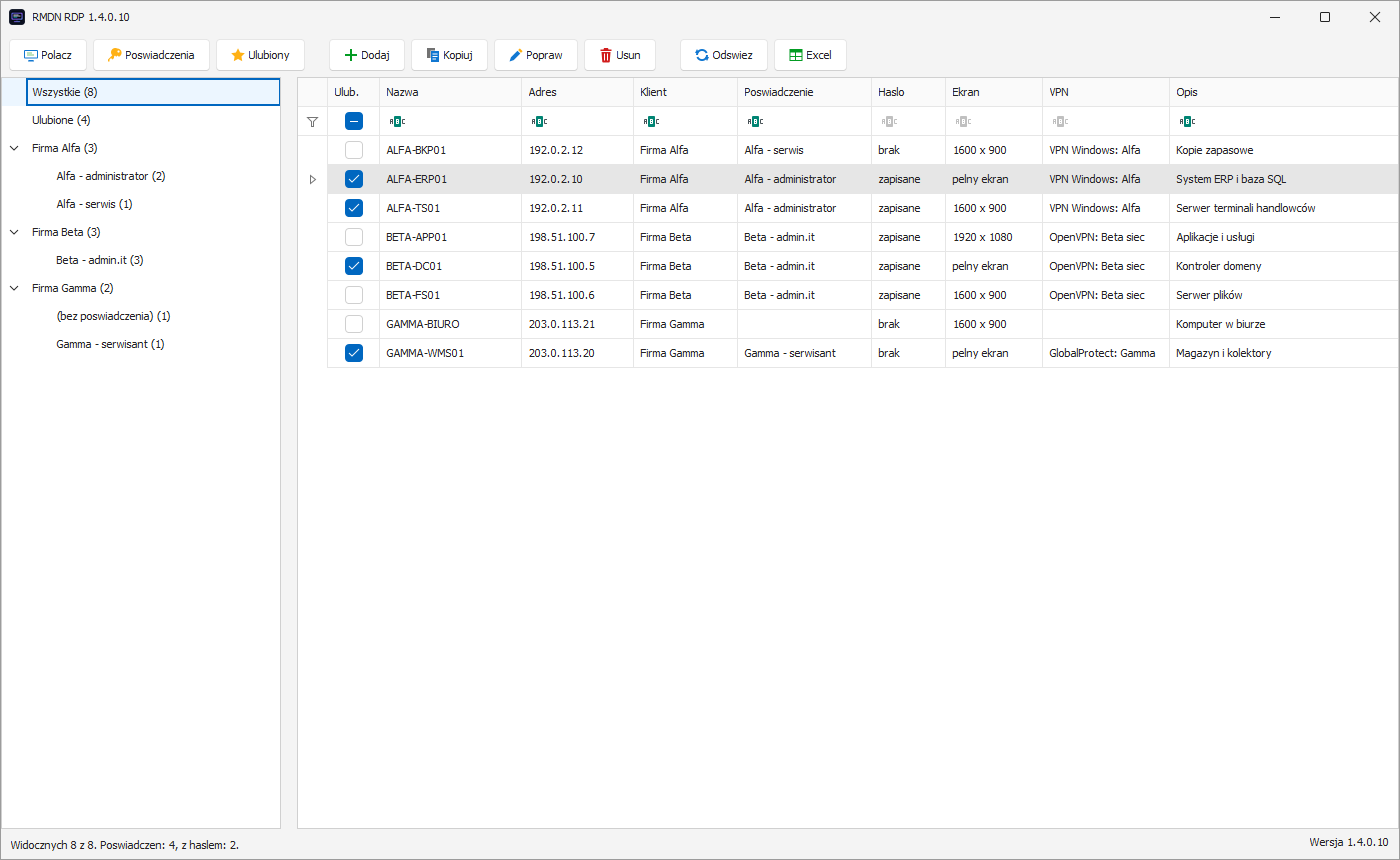Select Ulubione (4) in the tree

62,120
